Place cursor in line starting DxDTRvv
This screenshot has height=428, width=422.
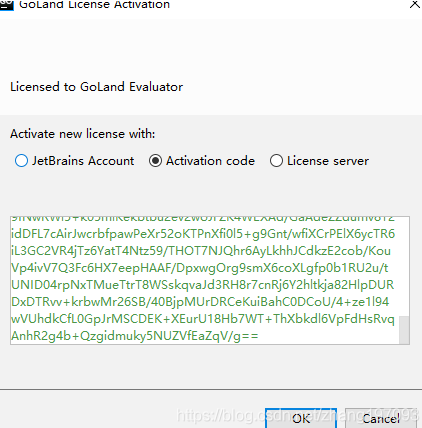[200, 302]
